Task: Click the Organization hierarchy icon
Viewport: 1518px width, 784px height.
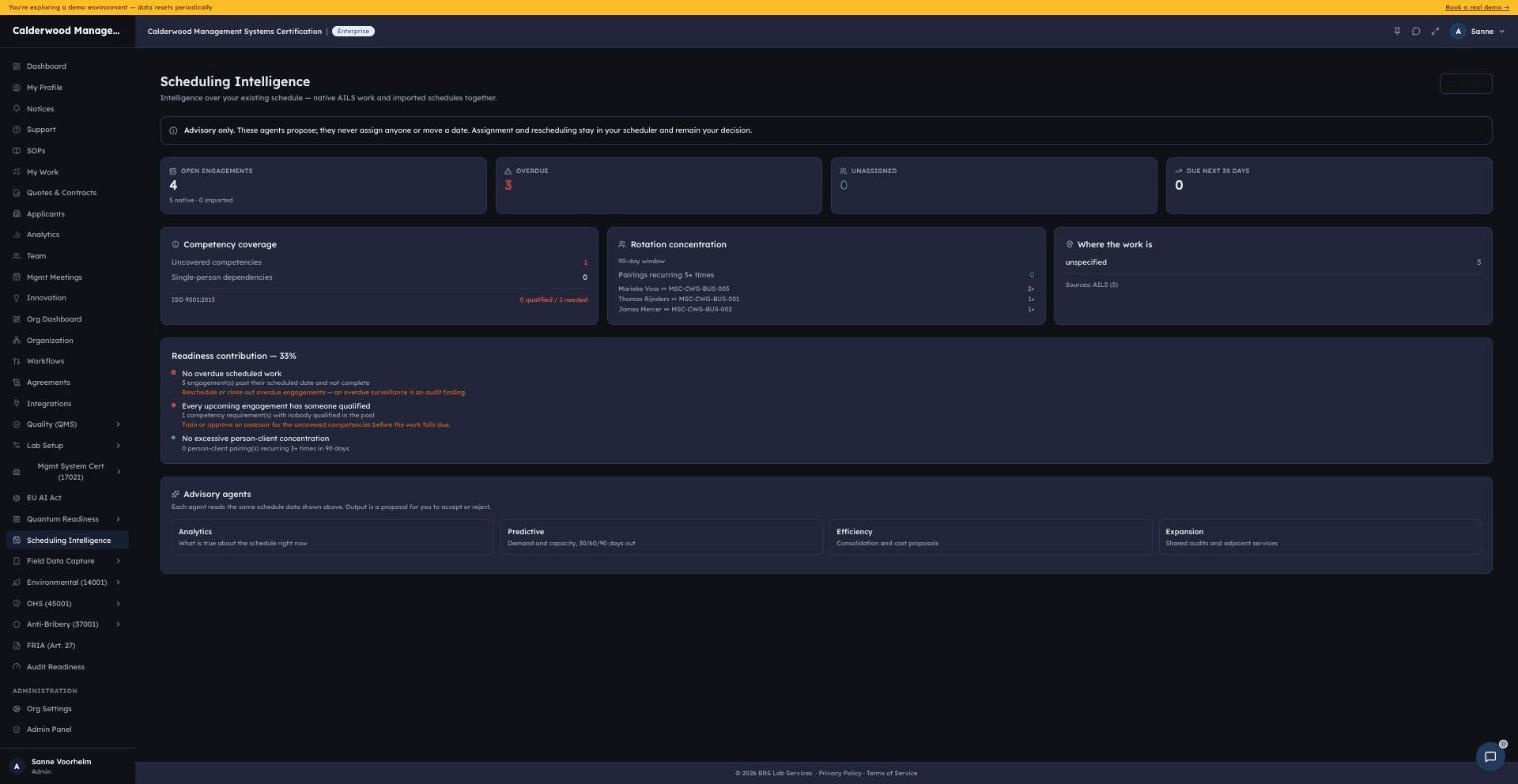Action: 17,340
